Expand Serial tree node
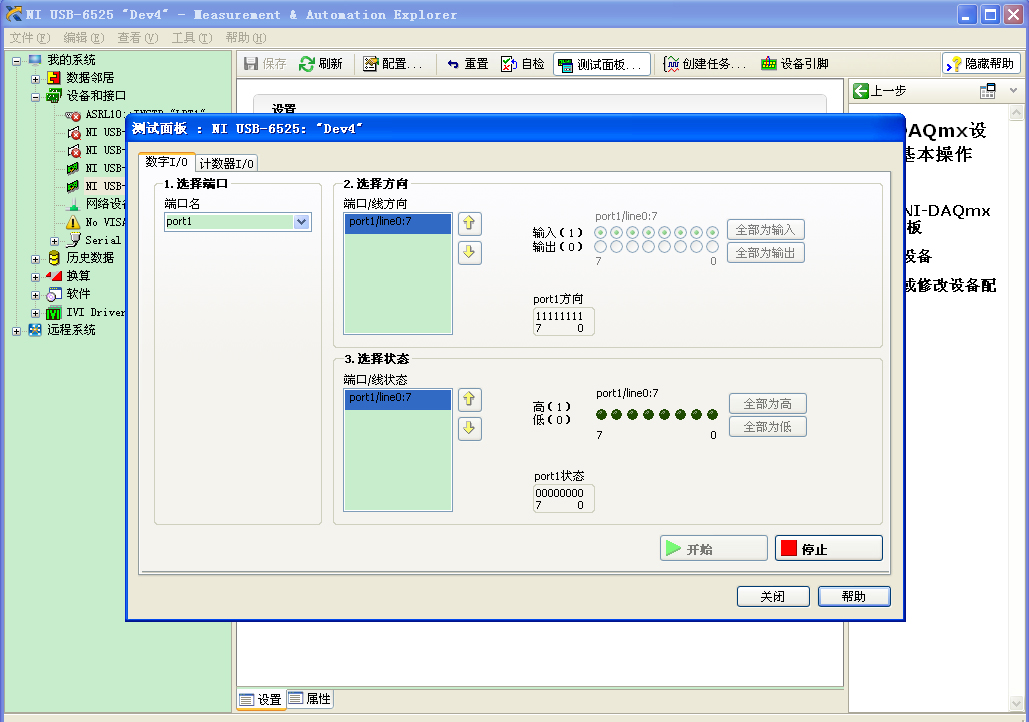Screen dimensions: 1029x722 54,241
